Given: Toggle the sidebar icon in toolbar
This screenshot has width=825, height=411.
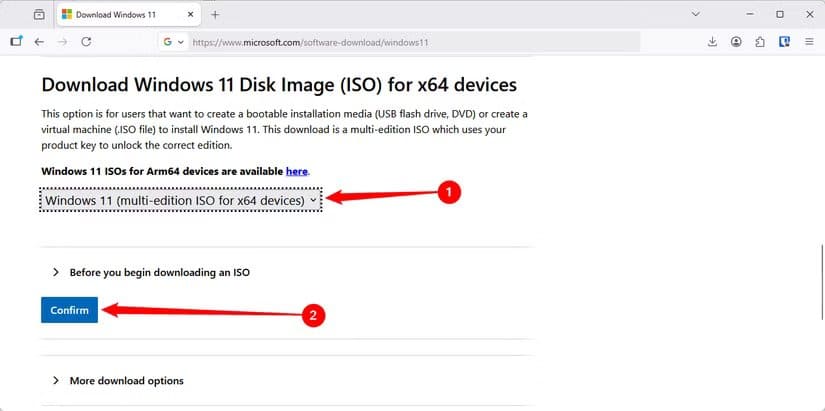Looking at the screenshot, I should tap(16, 42).
